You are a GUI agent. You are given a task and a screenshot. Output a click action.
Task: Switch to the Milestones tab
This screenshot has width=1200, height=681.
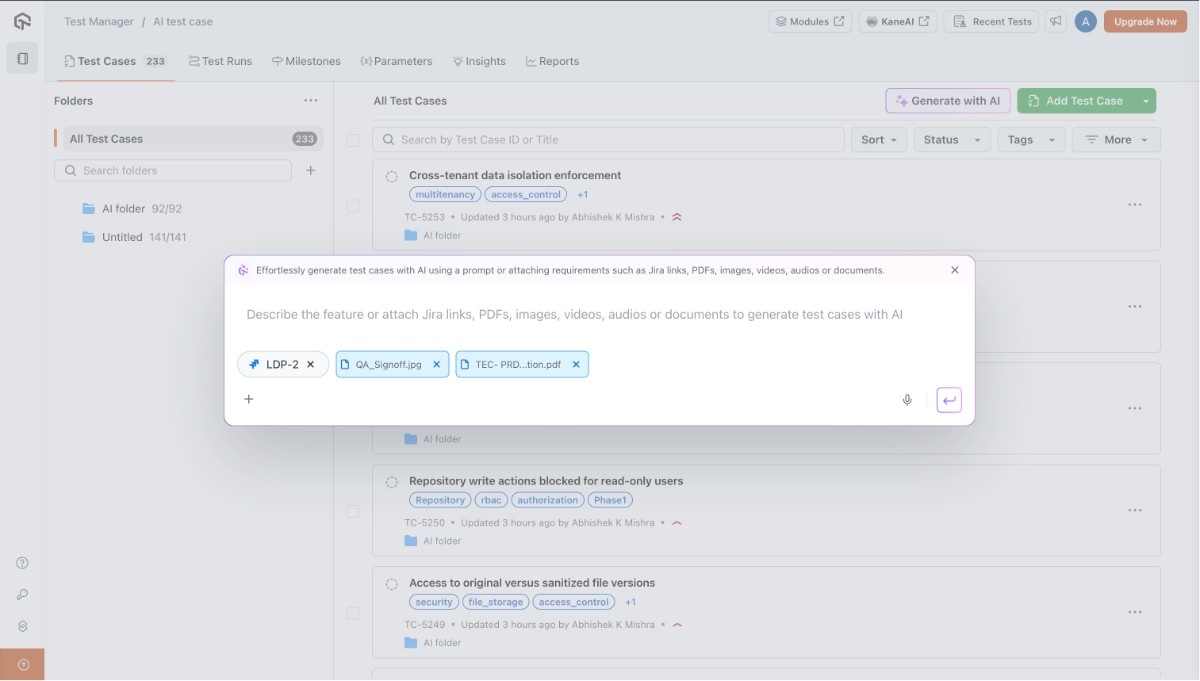click(x=306, y=61)
